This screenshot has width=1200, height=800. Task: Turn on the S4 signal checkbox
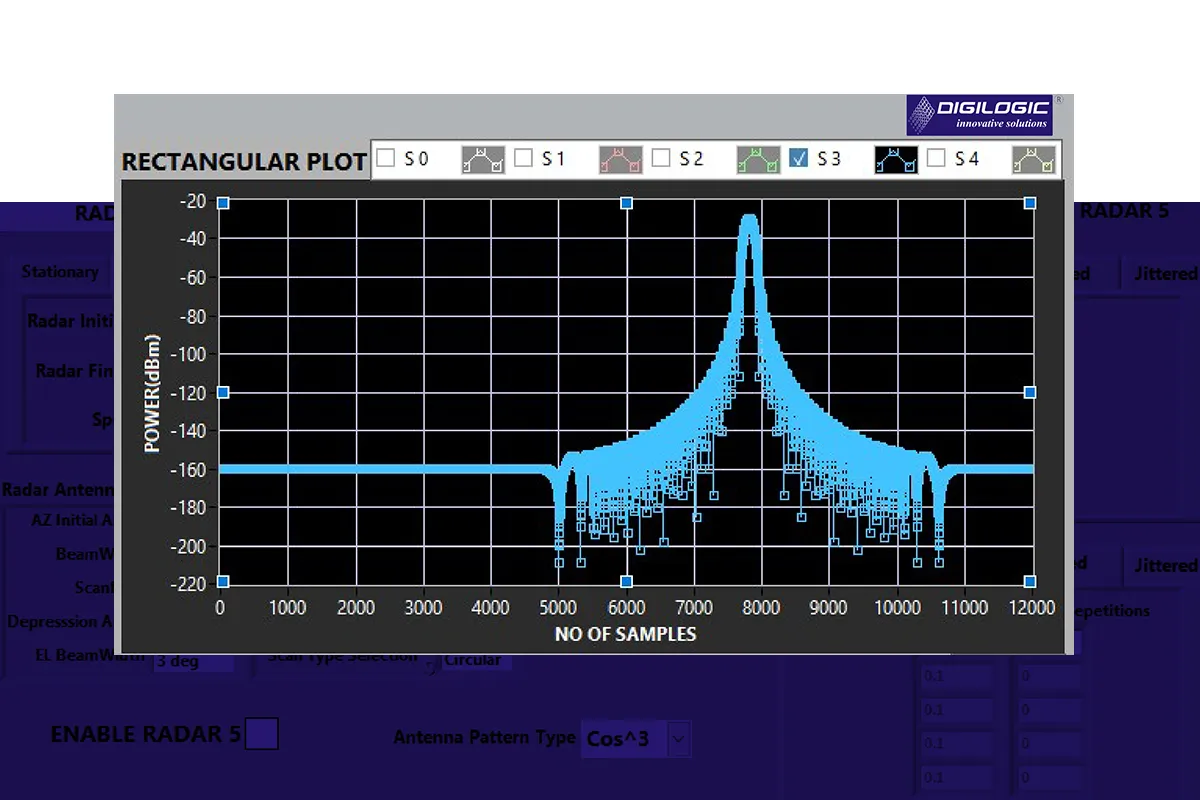point(936,158)
